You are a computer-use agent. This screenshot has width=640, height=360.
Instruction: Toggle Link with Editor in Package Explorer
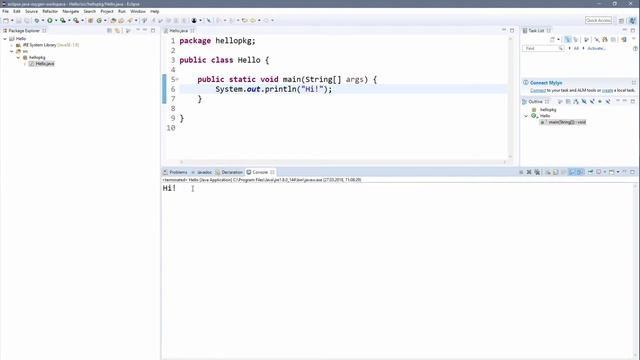[118, 31]
